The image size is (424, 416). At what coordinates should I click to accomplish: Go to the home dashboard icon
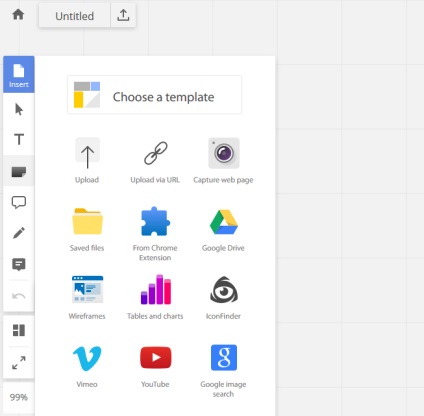18,15
